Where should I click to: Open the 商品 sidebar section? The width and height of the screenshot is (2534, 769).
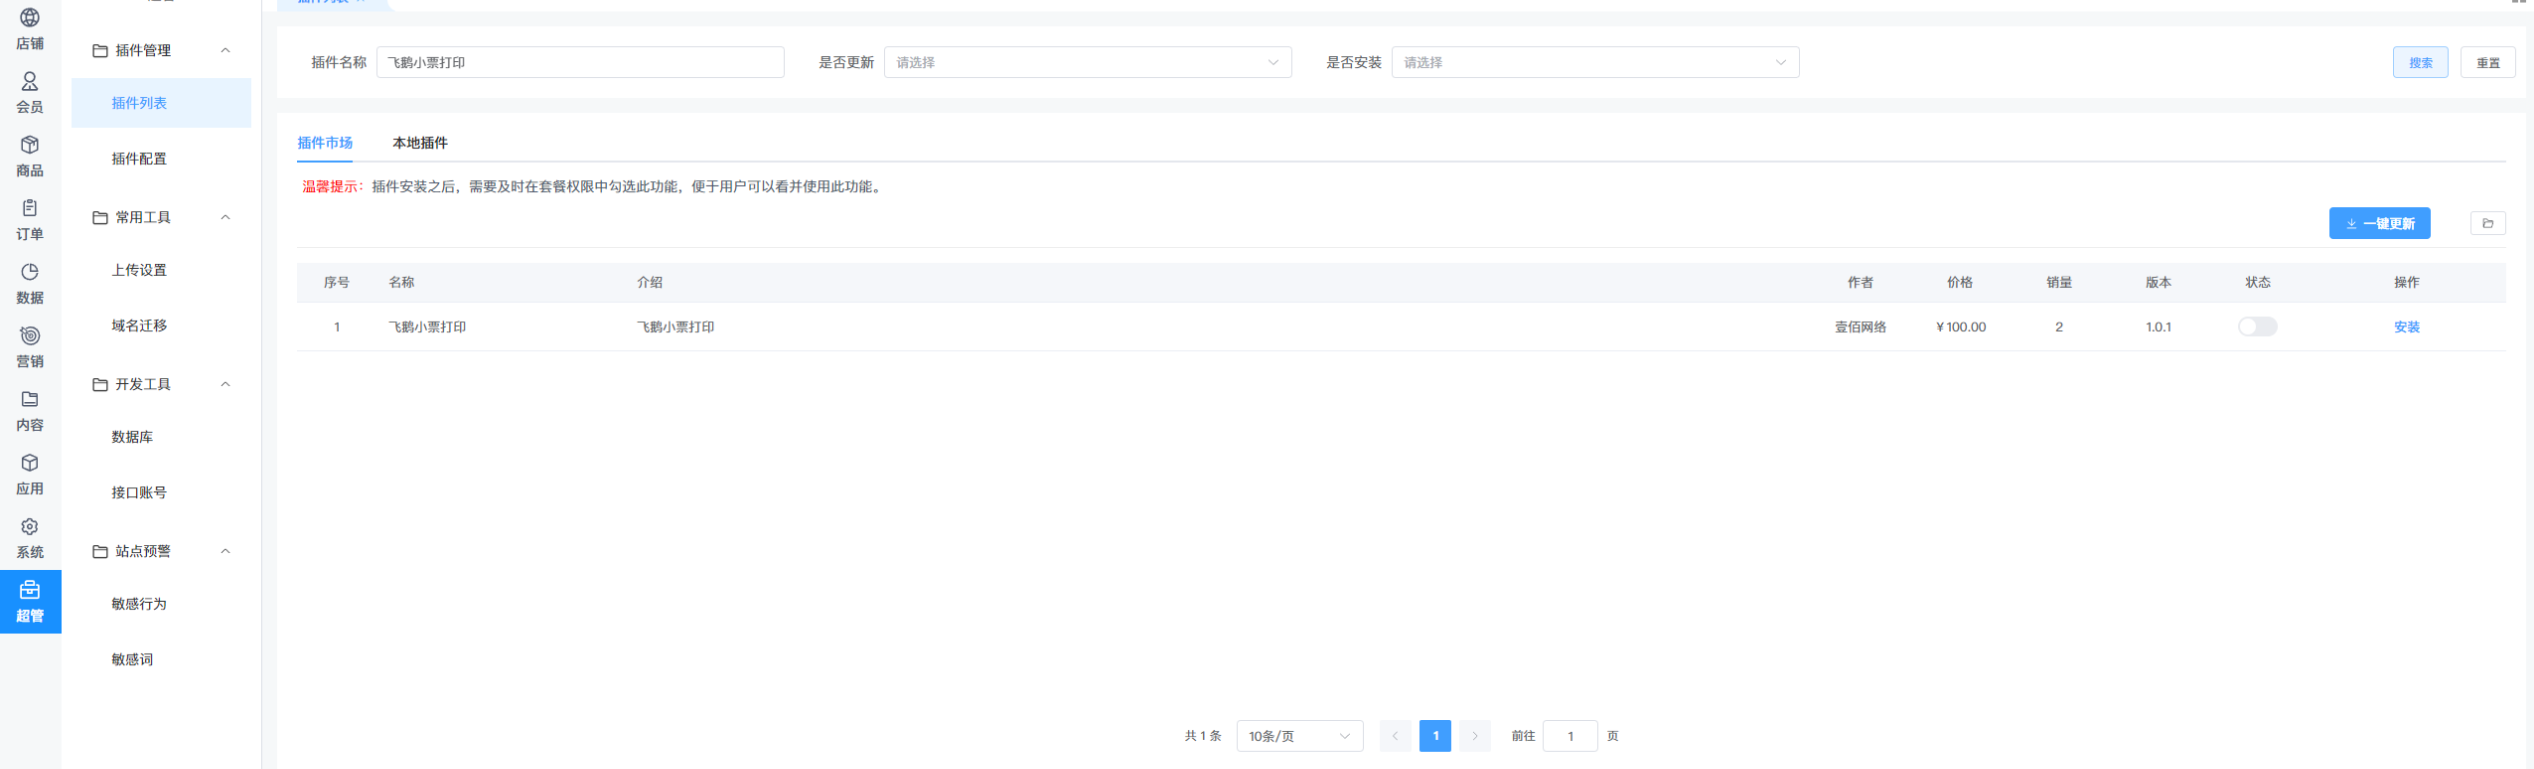click(30, 157)
